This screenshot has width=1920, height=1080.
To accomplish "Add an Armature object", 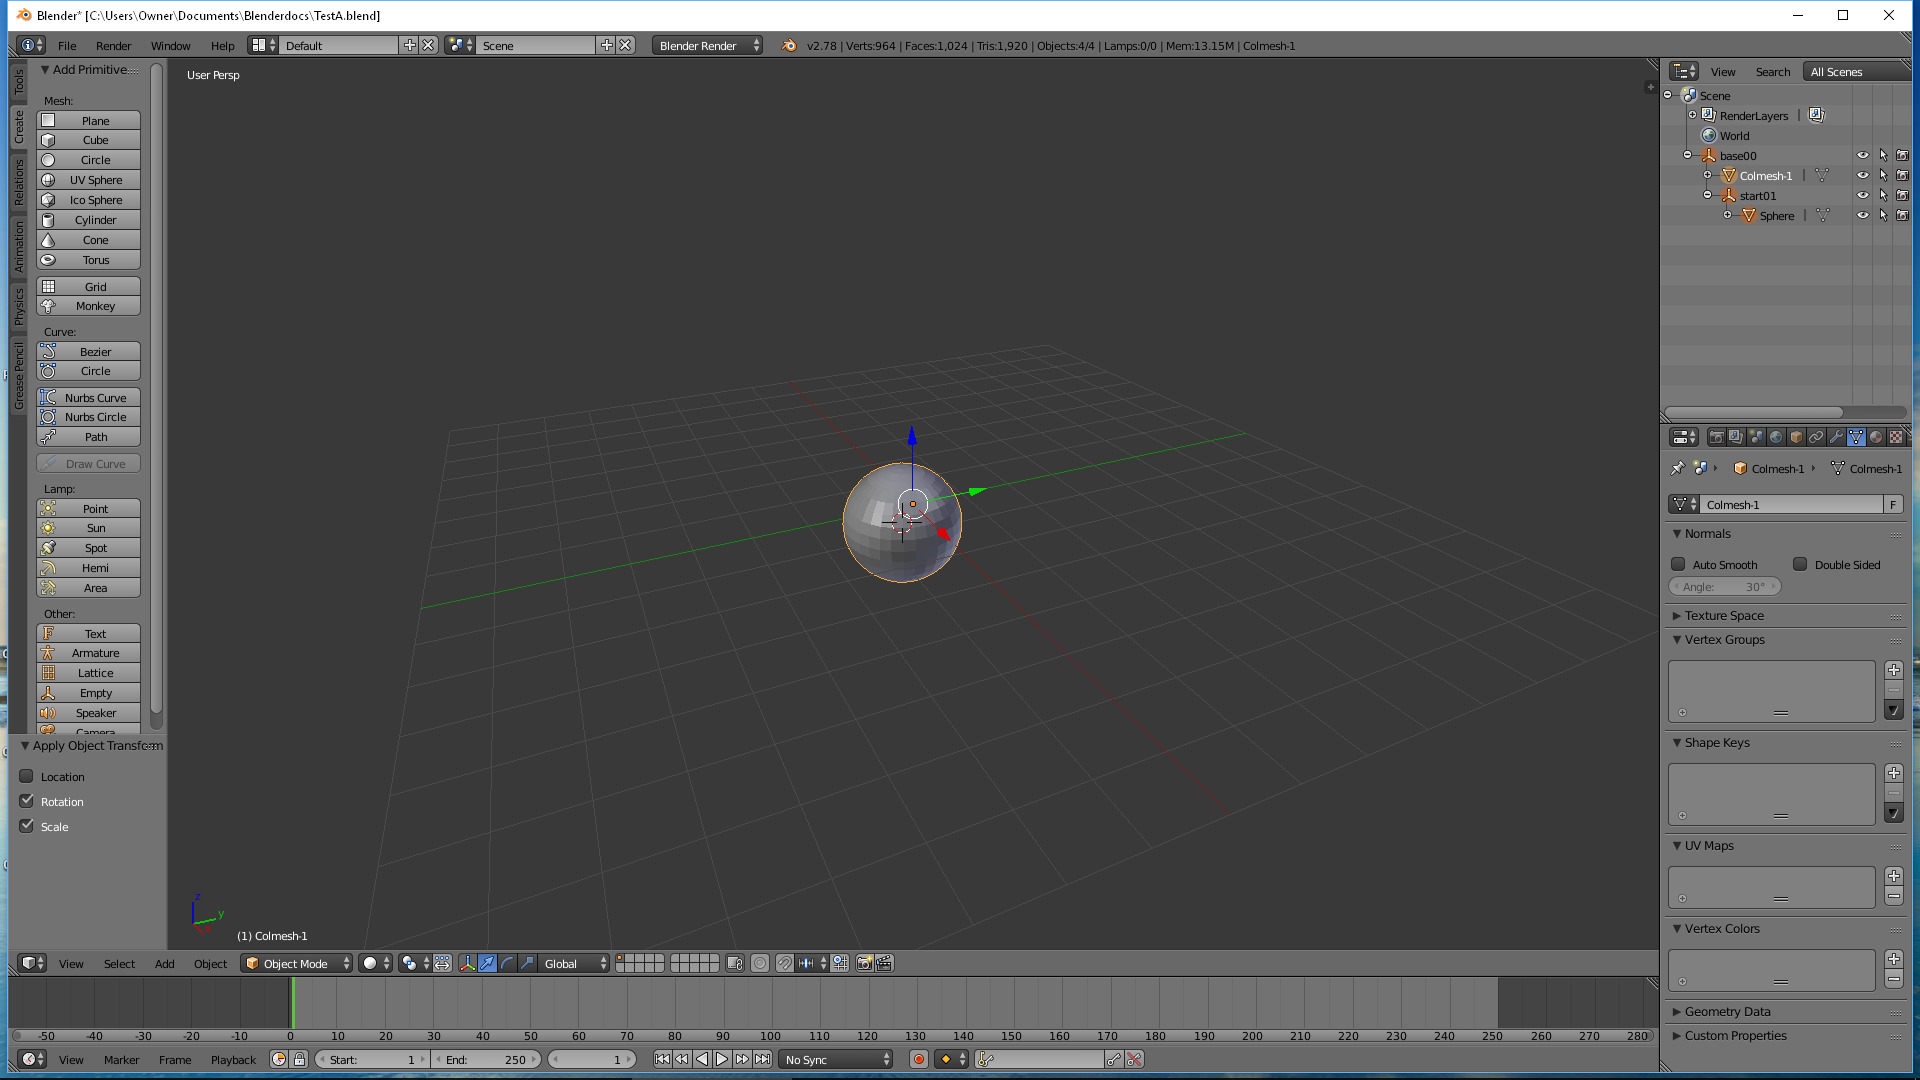I will 88,653.
